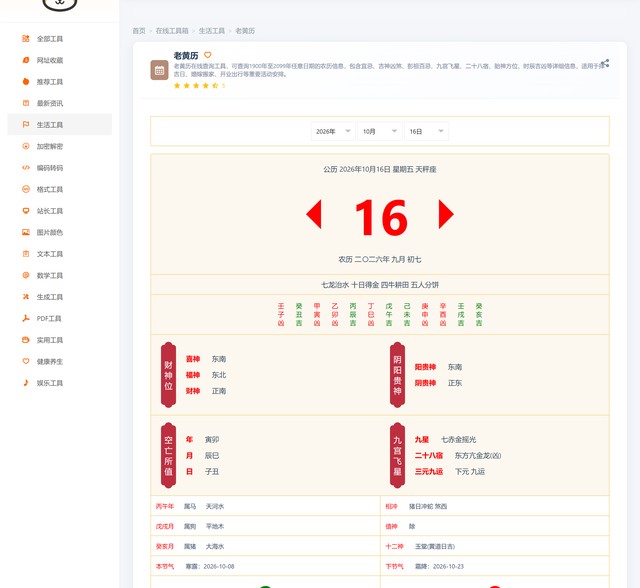Click the 相冲 cell in table
The image size is (640, 588).
(495, 506)
